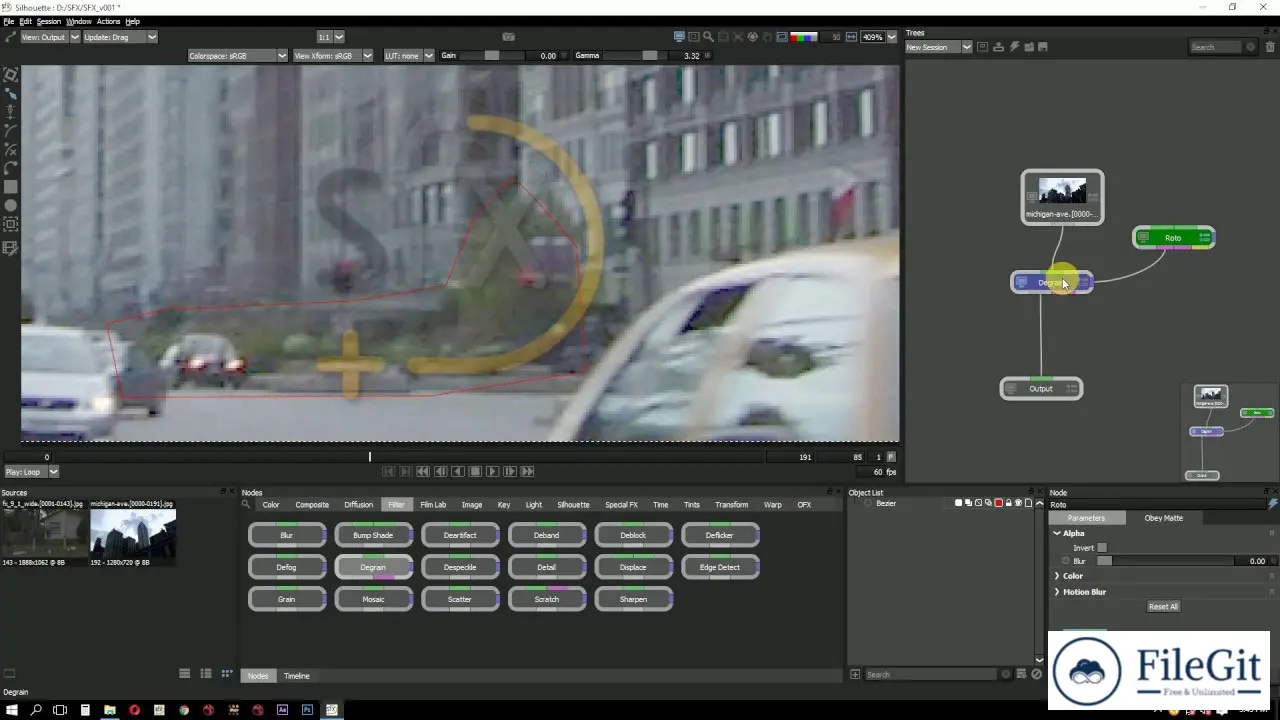Click the monitor display icon in viewer toolbar
This screenshot has height=720, width=1280.
pyautogui.click(x=679, y=37)
